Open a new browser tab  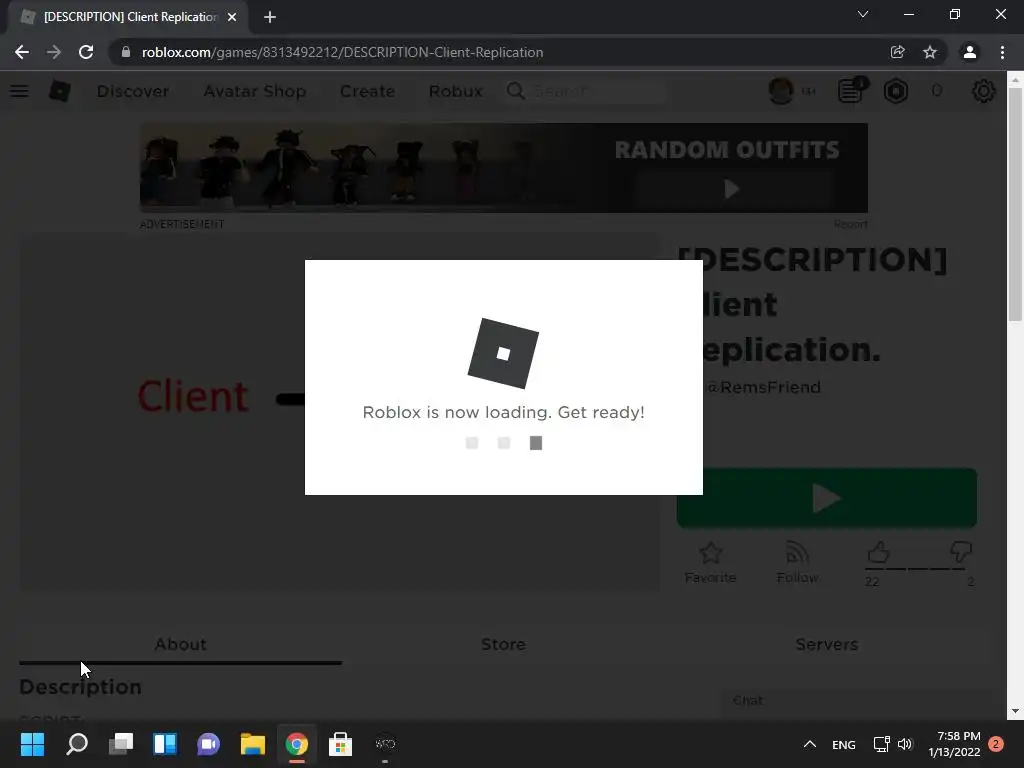(270, 17)
